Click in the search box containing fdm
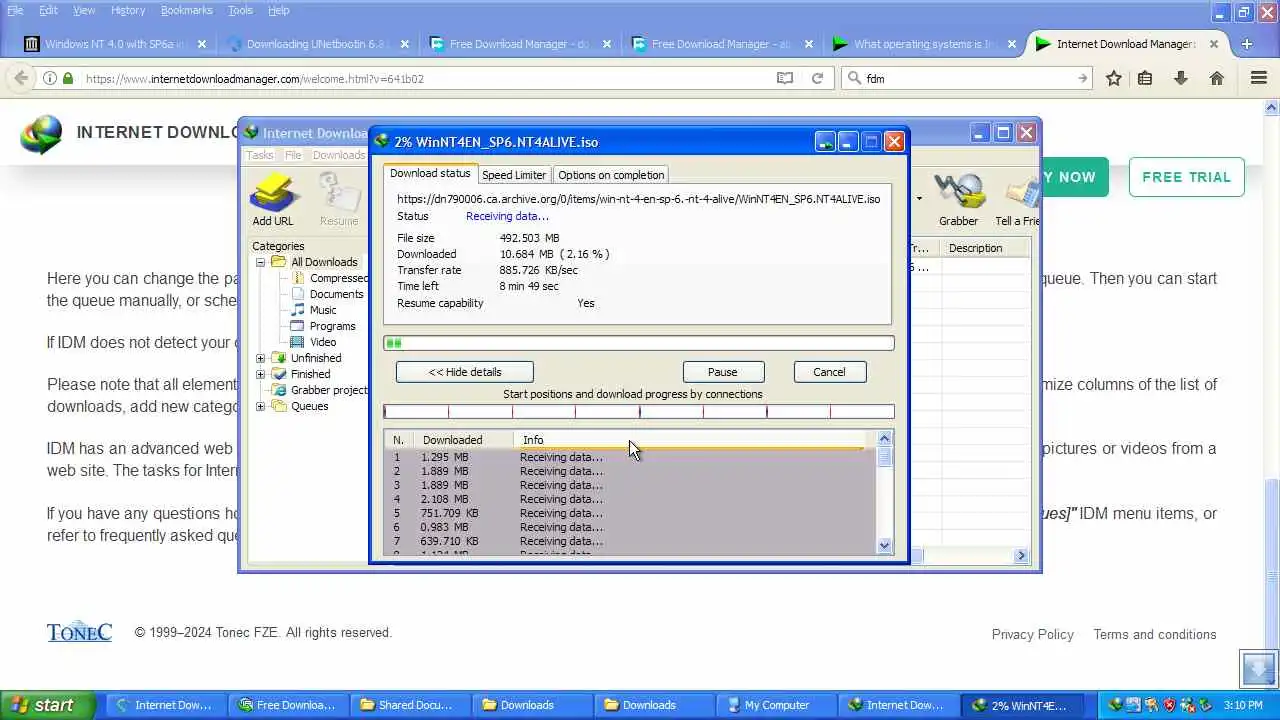 (968, 78)
